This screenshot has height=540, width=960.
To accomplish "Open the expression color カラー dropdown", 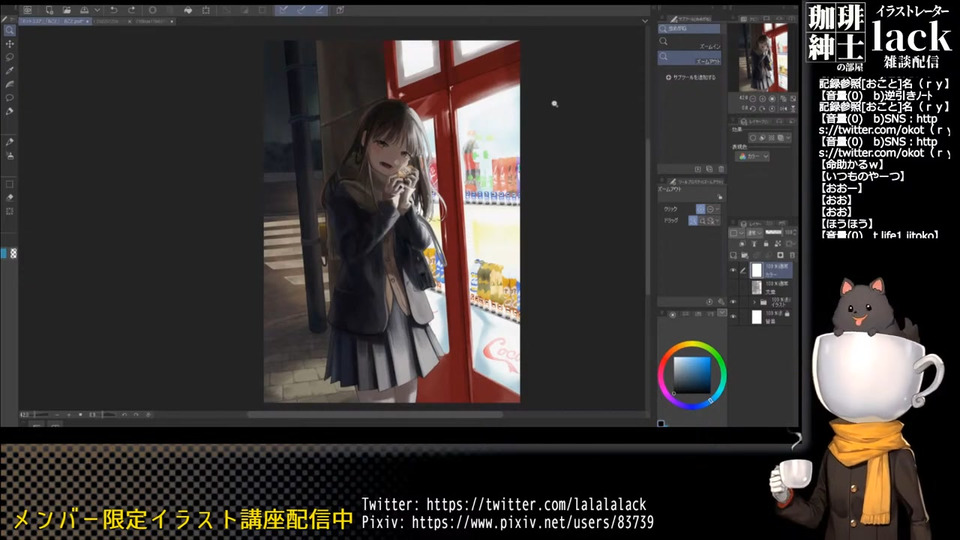I will coord(753,157).
